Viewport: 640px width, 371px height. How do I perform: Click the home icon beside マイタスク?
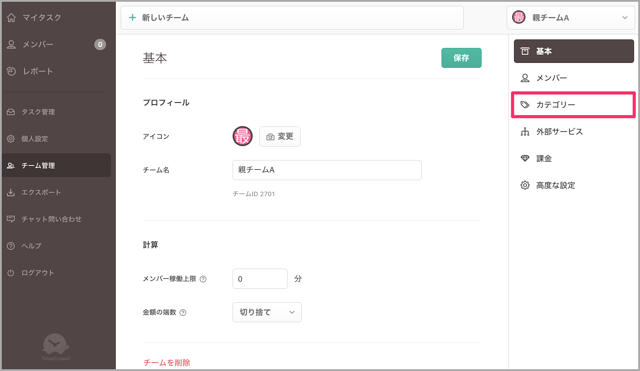[11, 18]
